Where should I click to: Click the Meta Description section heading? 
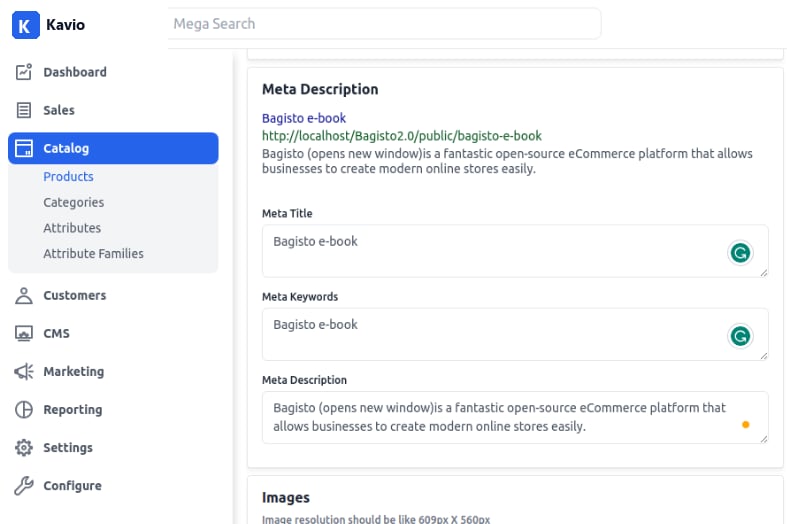point(320,89)
